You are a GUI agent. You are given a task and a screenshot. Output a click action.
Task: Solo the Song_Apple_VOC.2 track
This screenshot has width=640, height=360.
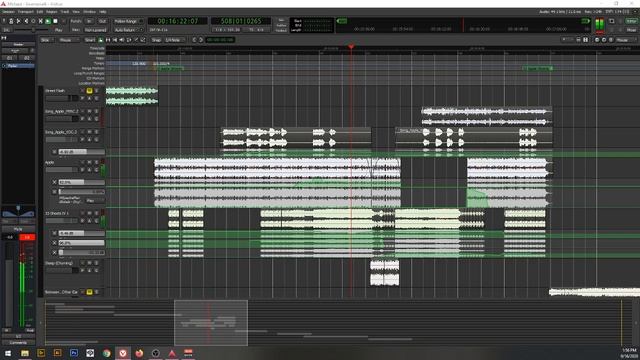point(96,132)
